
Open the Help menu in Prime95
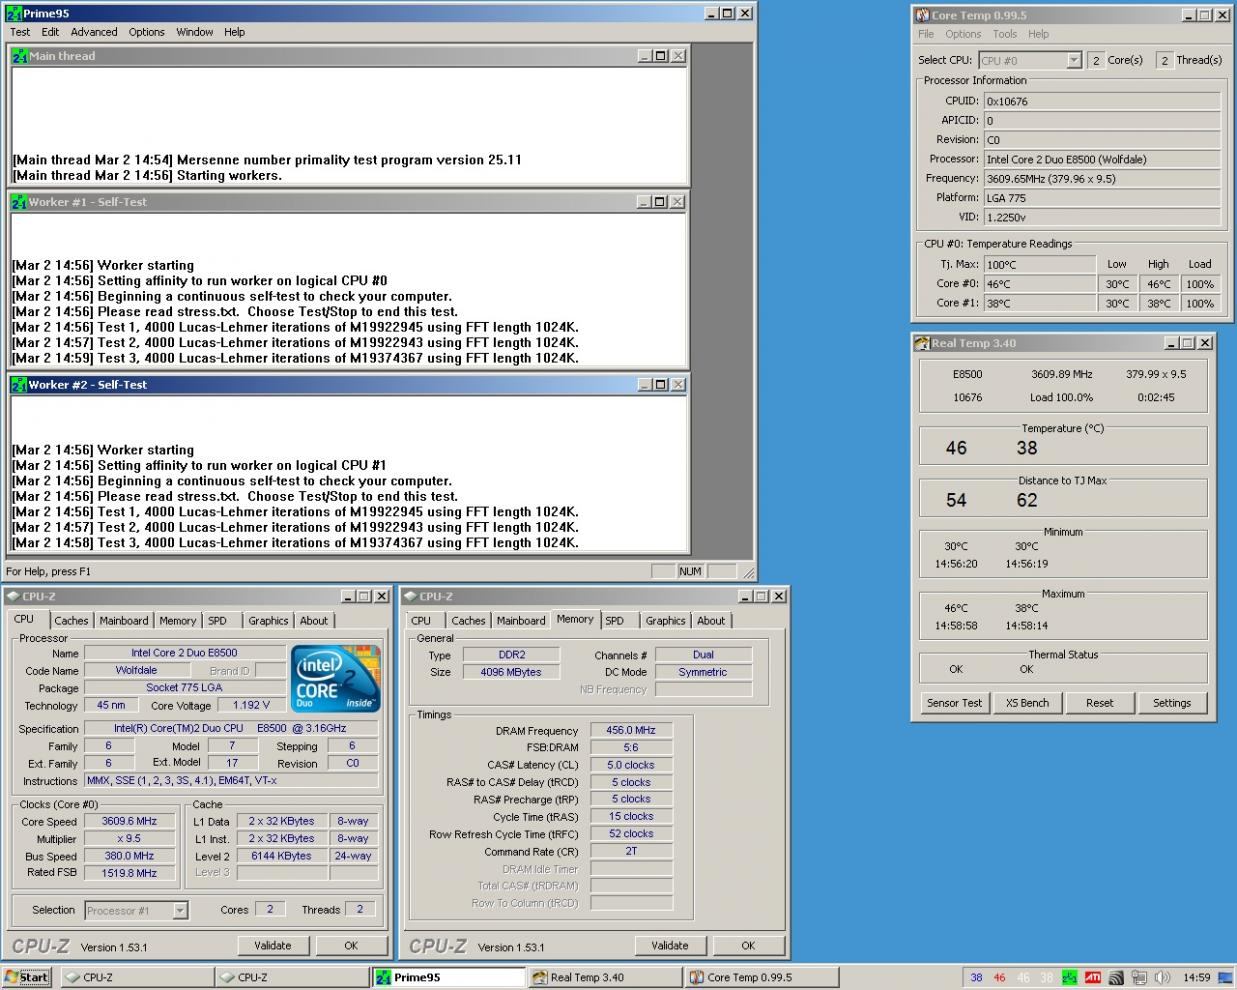[234, 32]
